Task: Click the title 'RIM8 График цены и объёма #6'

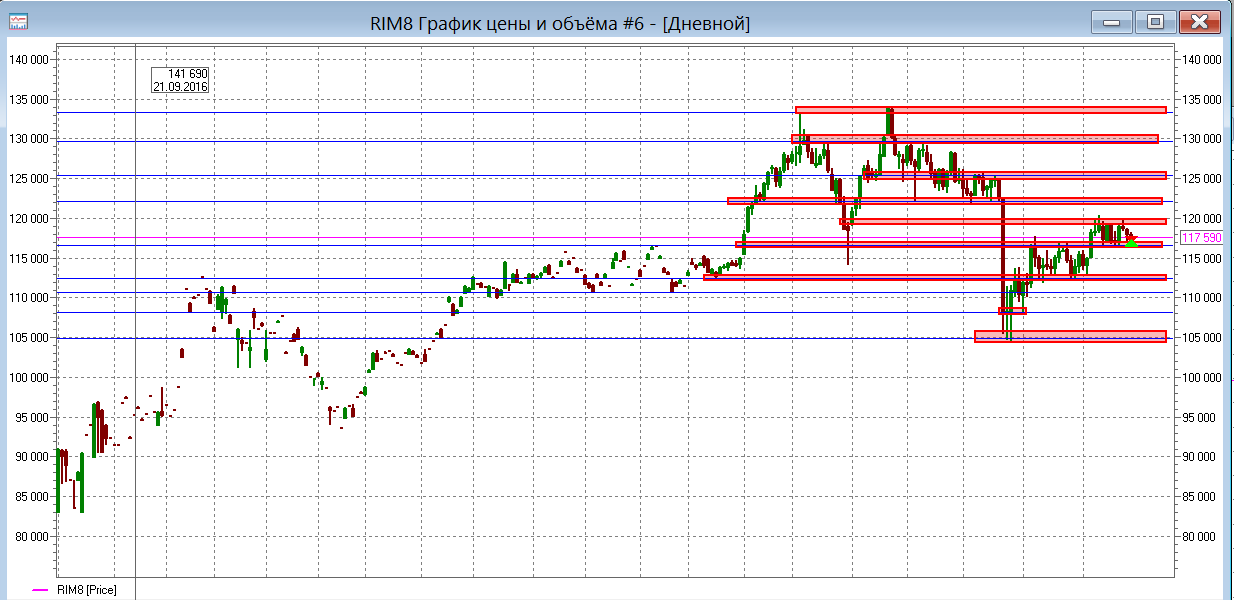Action: pos(511,22)
